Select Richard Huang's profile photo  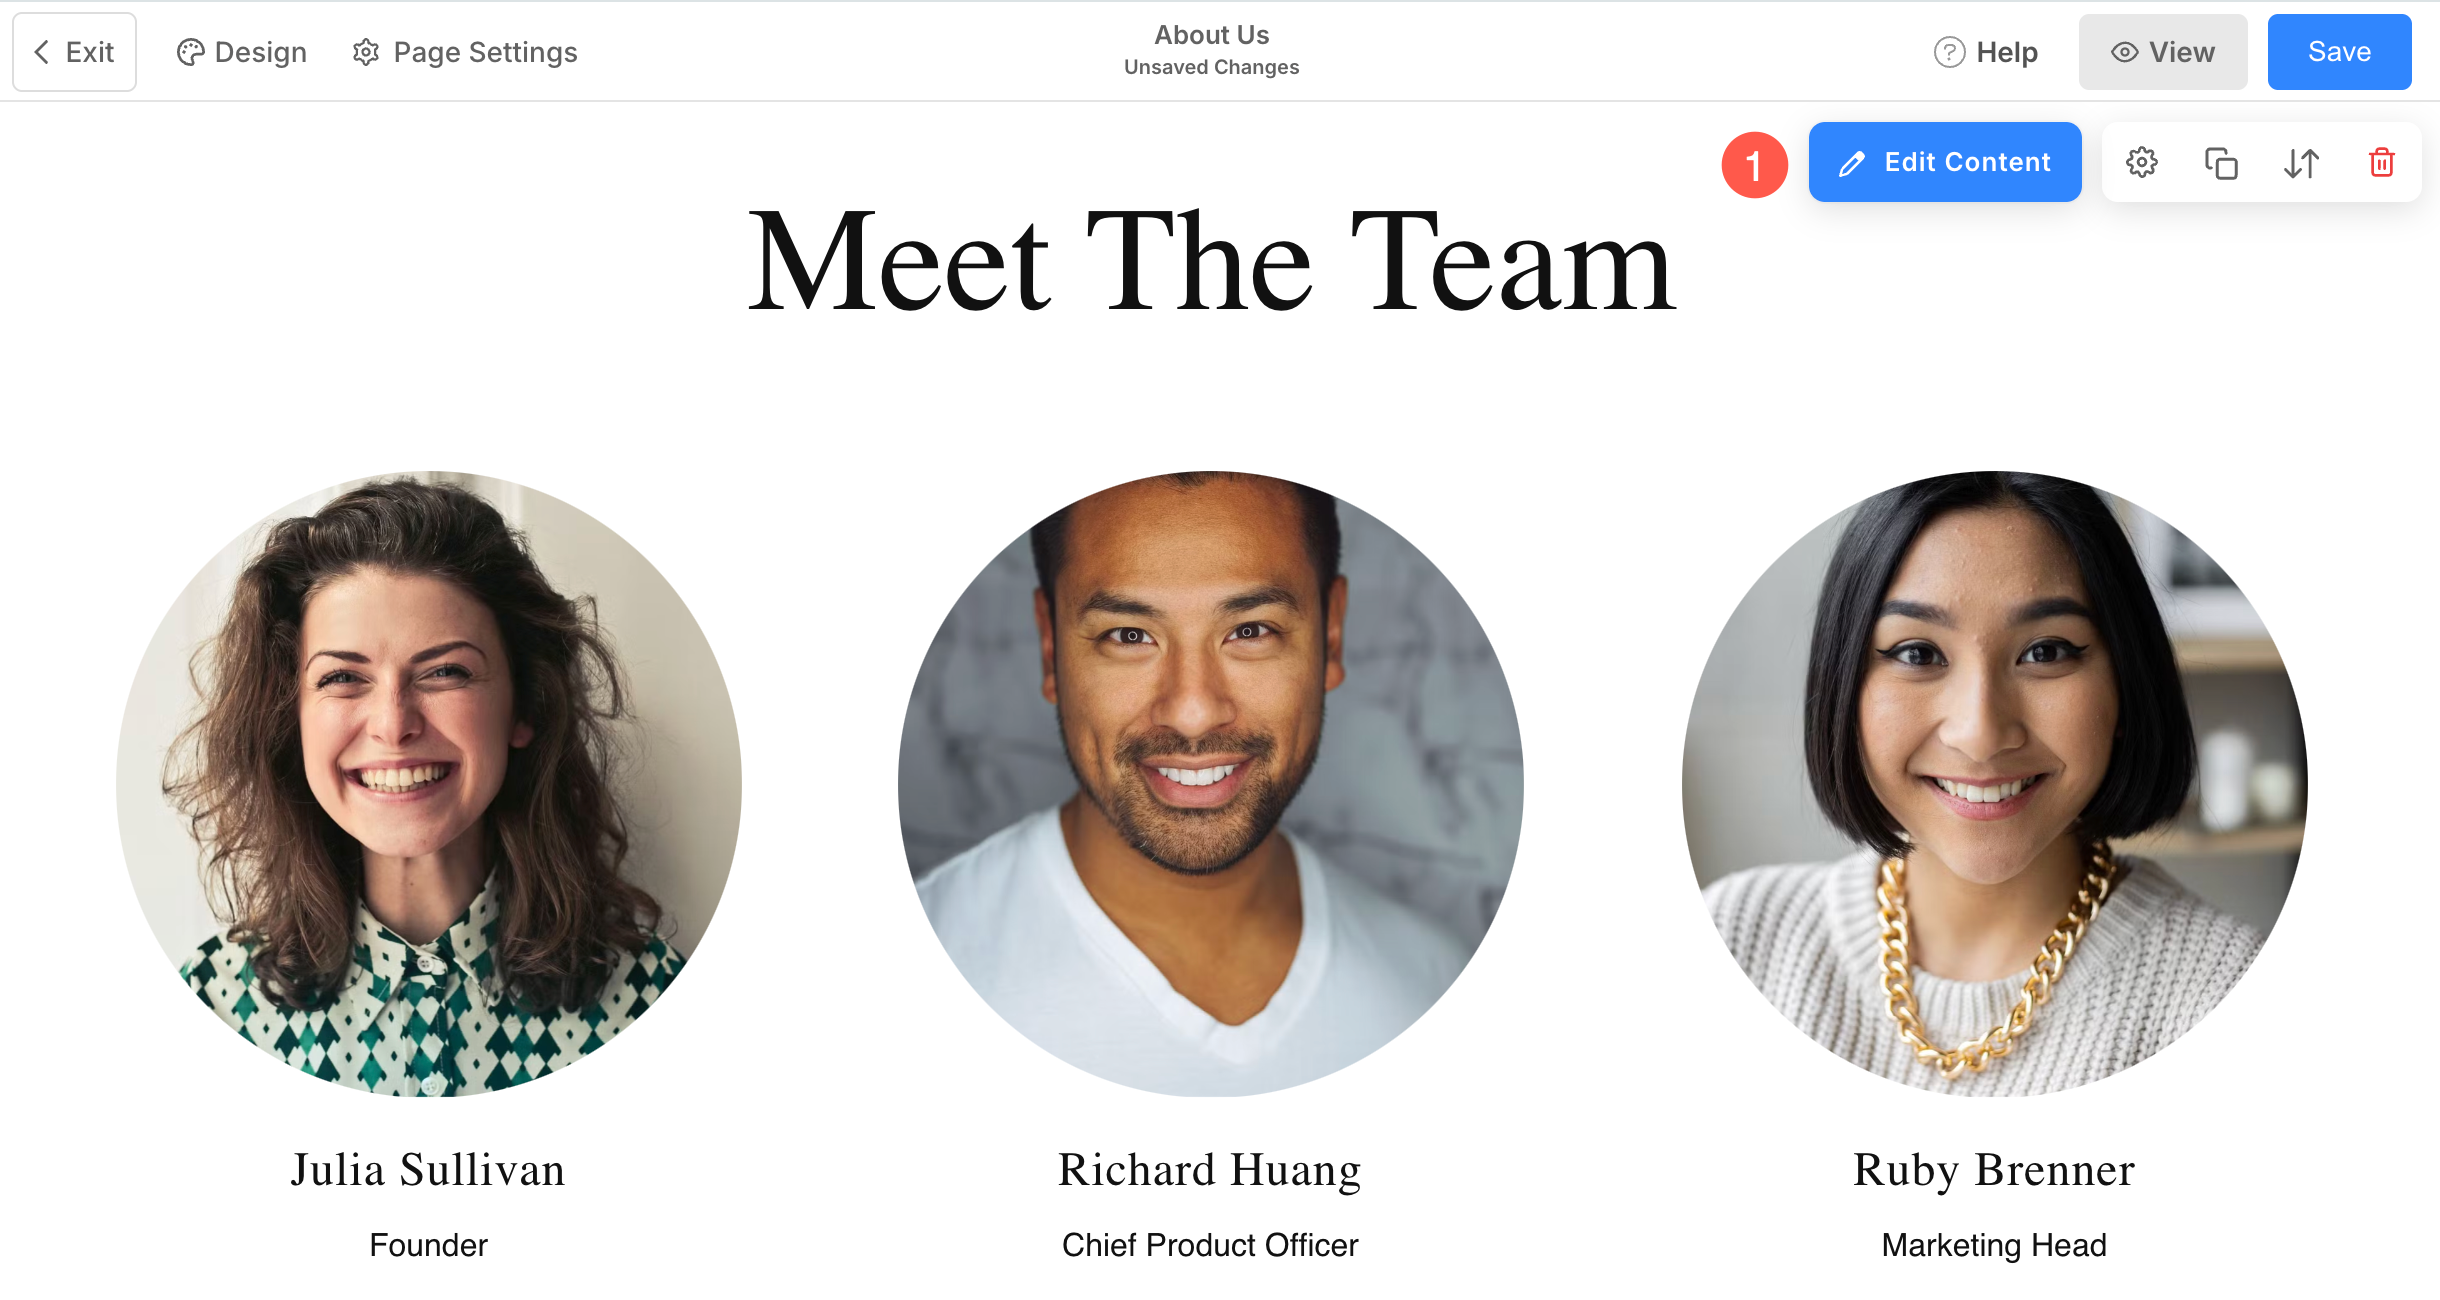[x=1210, y=784]
